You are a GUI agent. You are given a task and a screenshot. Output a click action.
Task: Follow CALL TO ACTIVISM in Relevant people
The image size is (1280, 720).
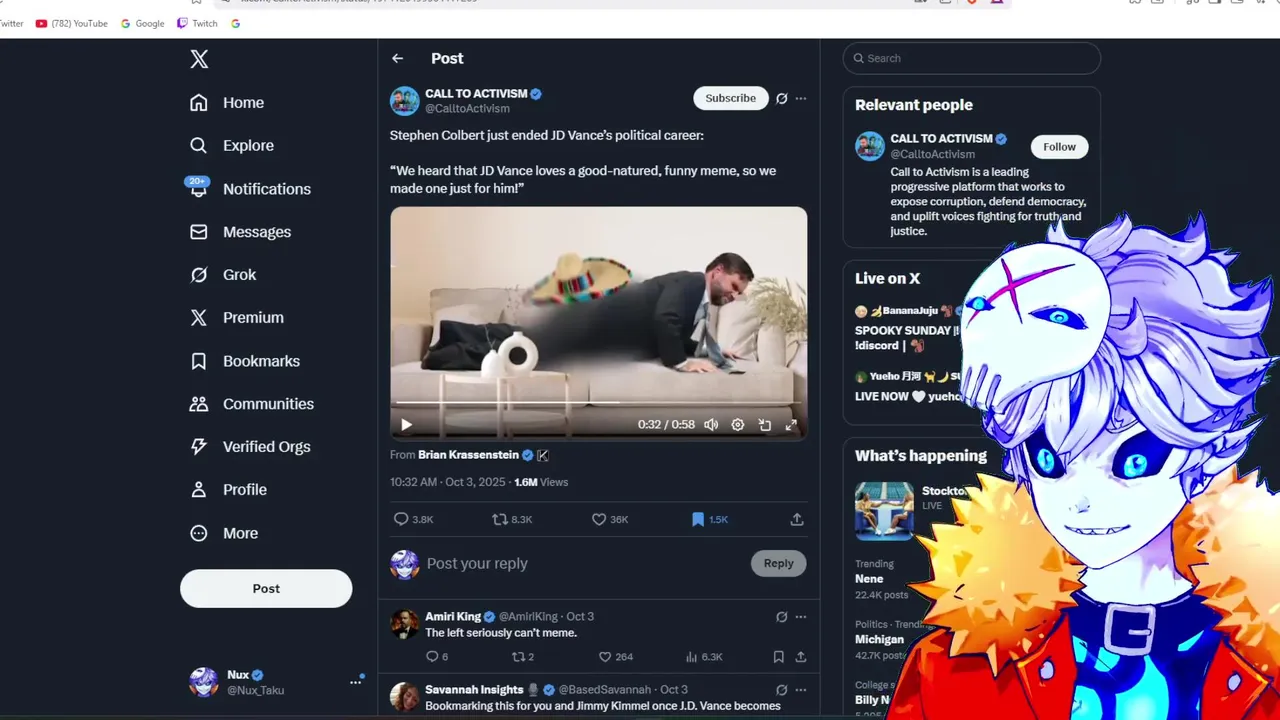click(1059, 147)
